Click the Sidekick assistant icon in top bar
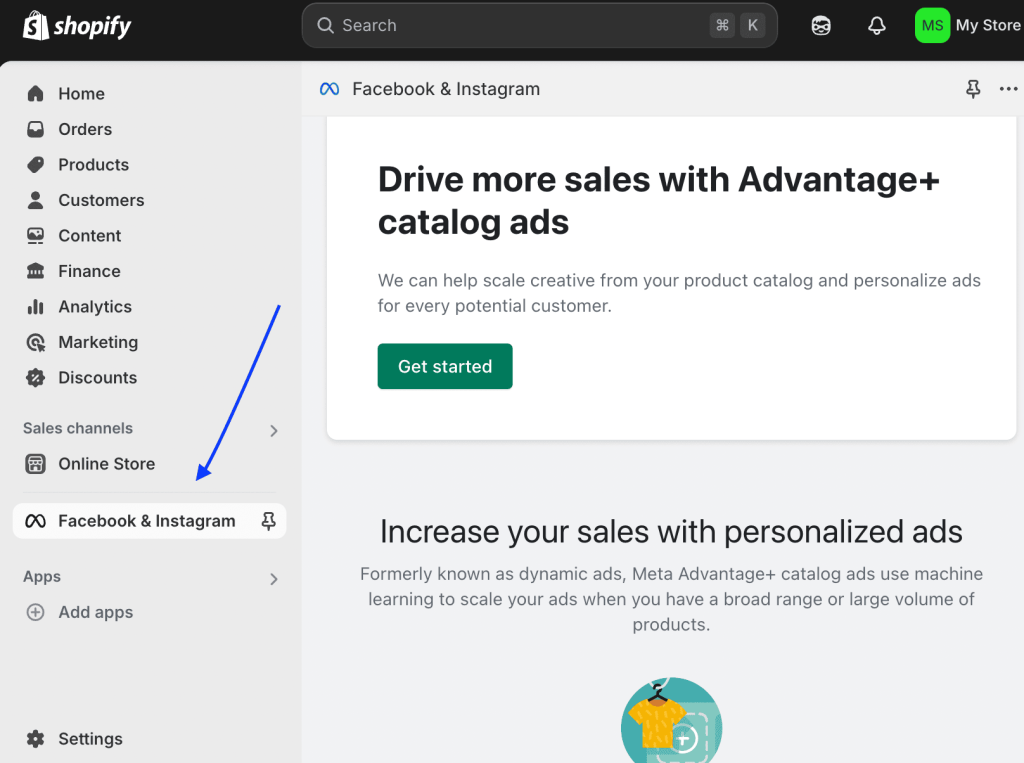Screen dimensions: 1024x763 point(821,26)
